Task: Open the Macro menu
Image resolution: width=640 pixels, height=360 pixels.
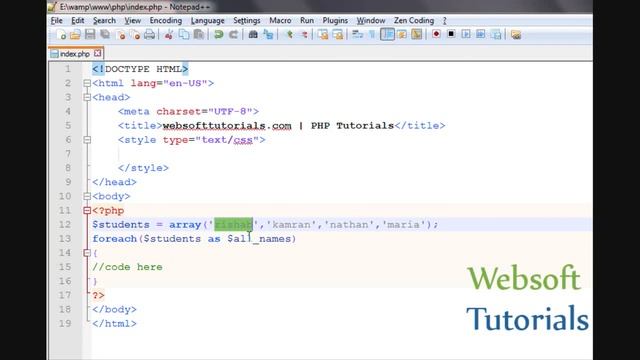Action: [x=280, y=20]
